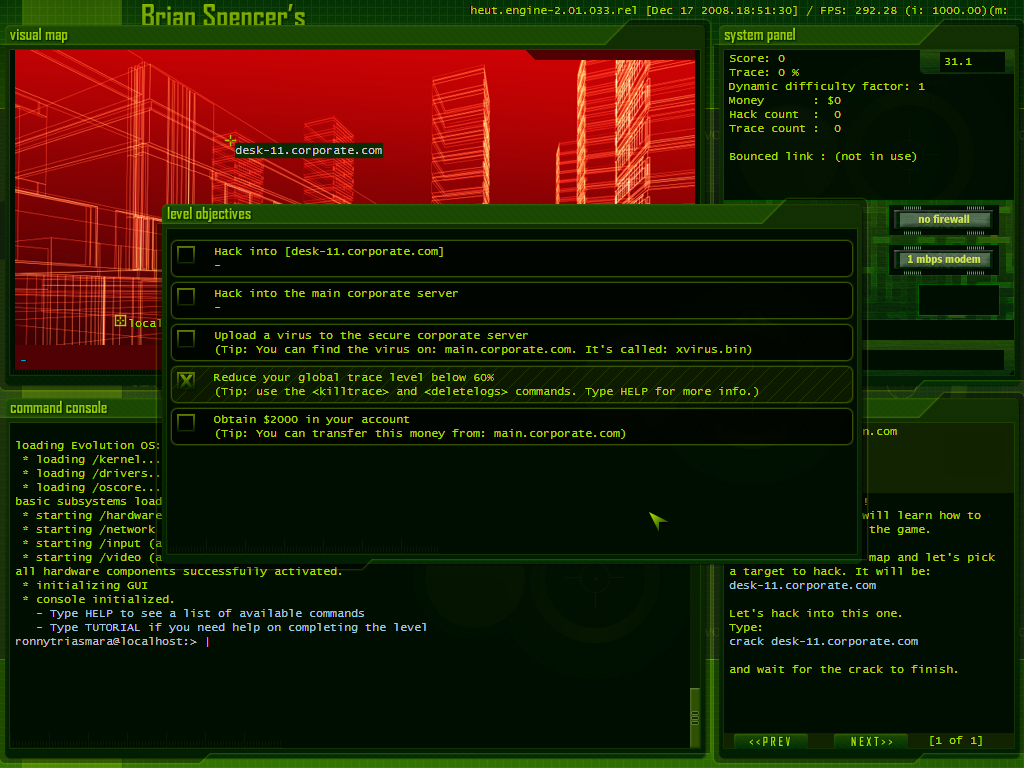This screenshot has width=1024, height=768.
Task: Click the 31.1 timer field in system panel
Action: coord(972,62)
